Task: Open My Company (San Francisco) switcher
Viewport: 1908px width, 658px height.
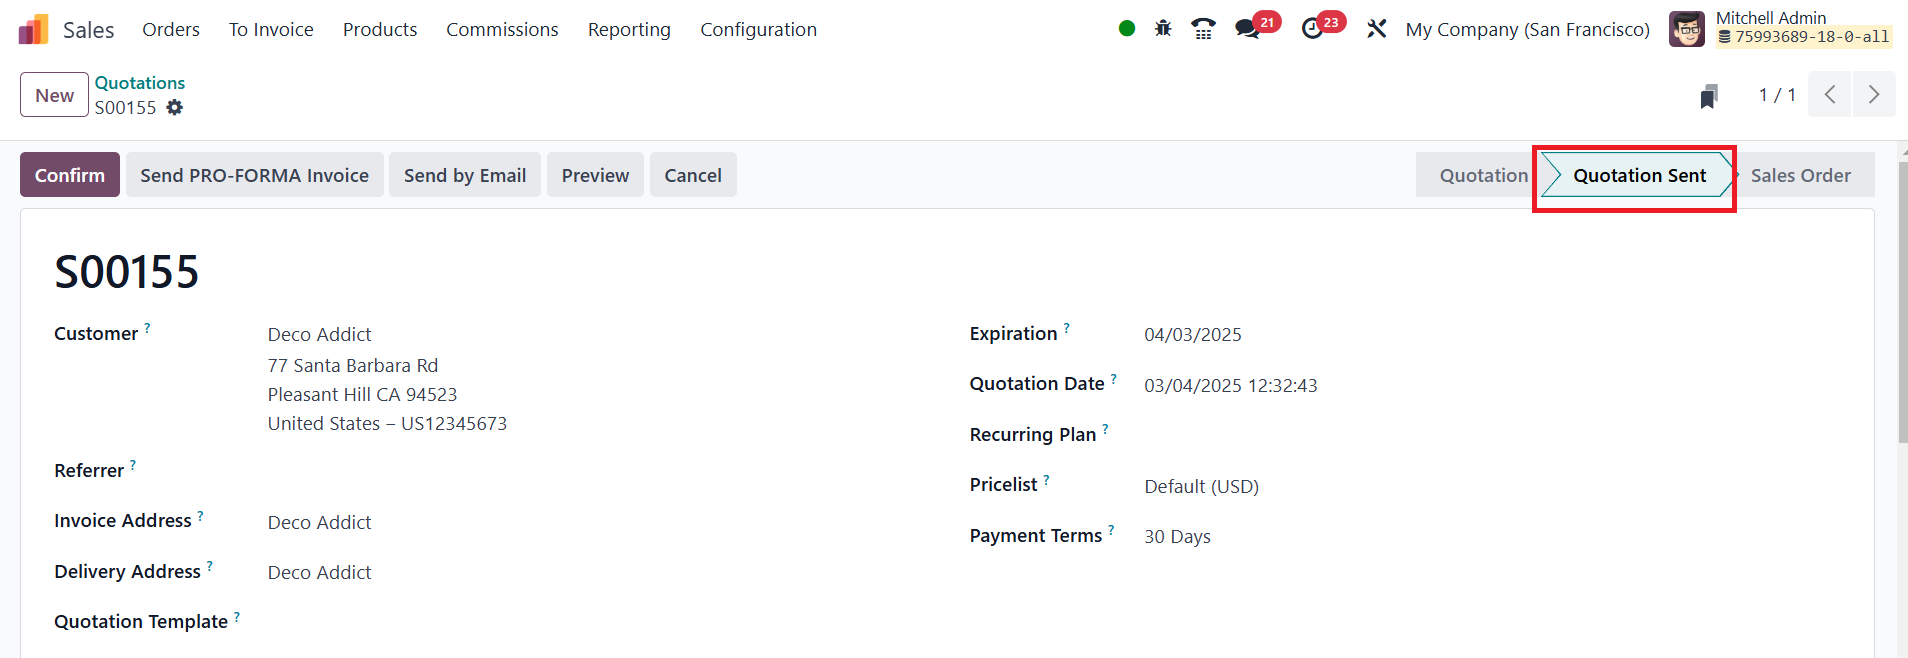Action: (x=1527, y=30)
